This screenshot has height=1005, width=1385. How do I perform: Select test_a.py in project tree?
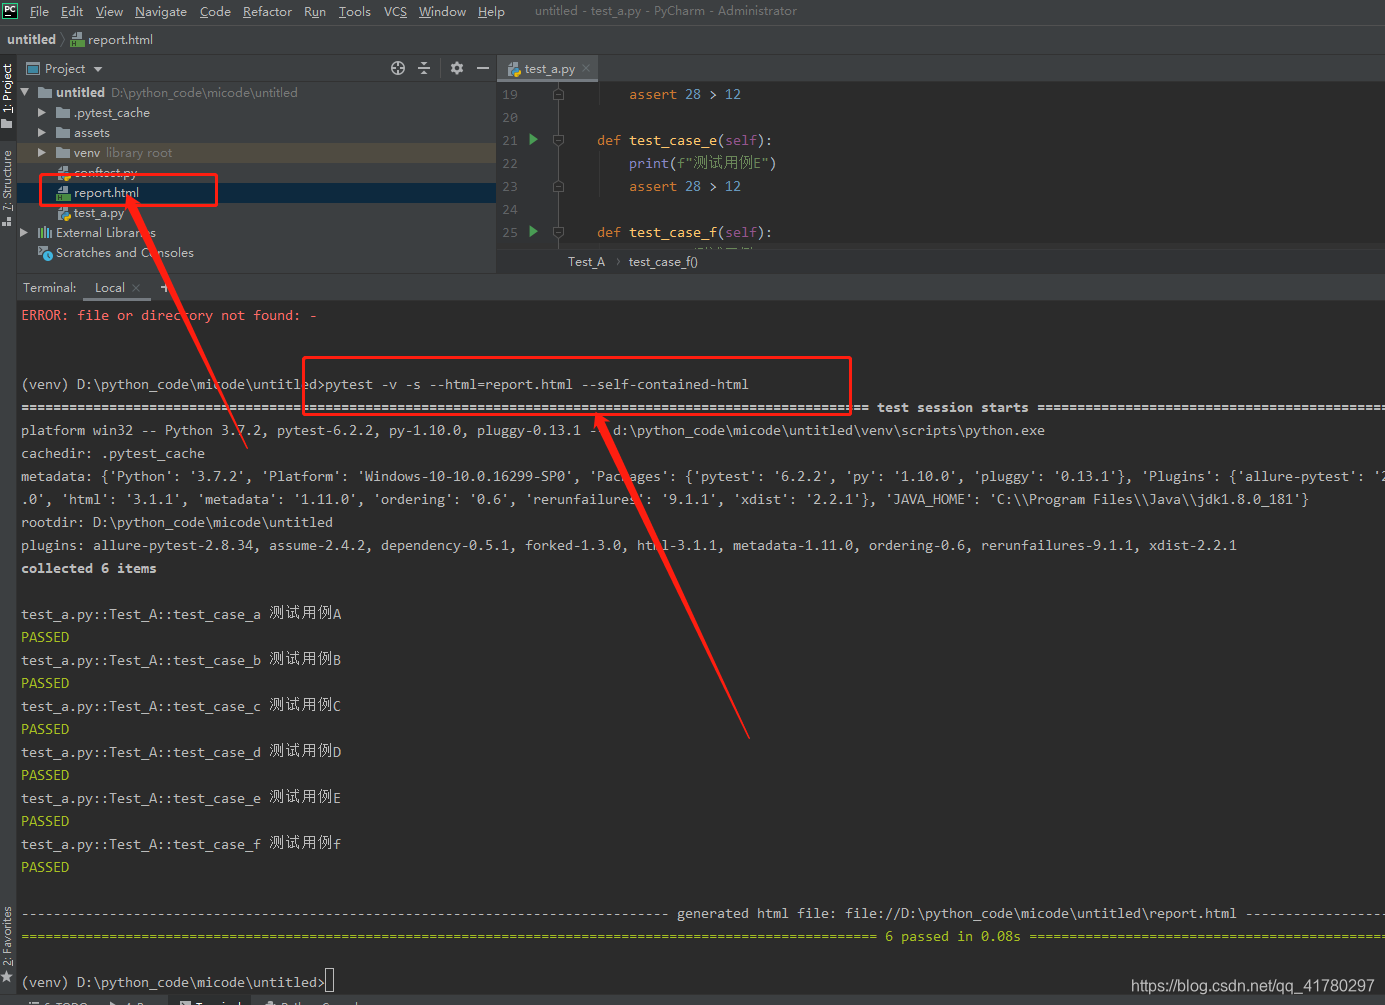tap(99, 213)
